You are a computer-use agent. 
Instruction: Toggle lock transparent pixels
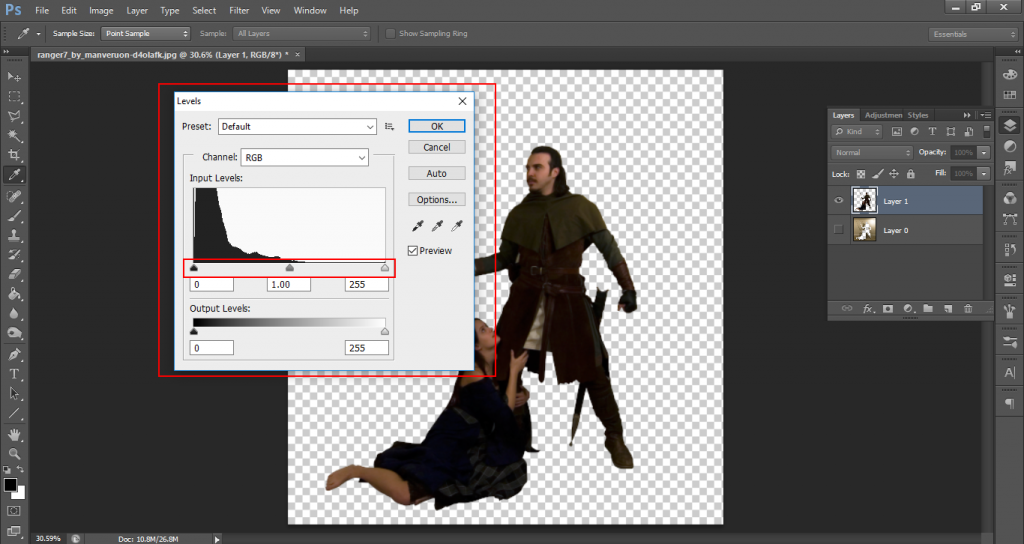(x=861, y=174)
